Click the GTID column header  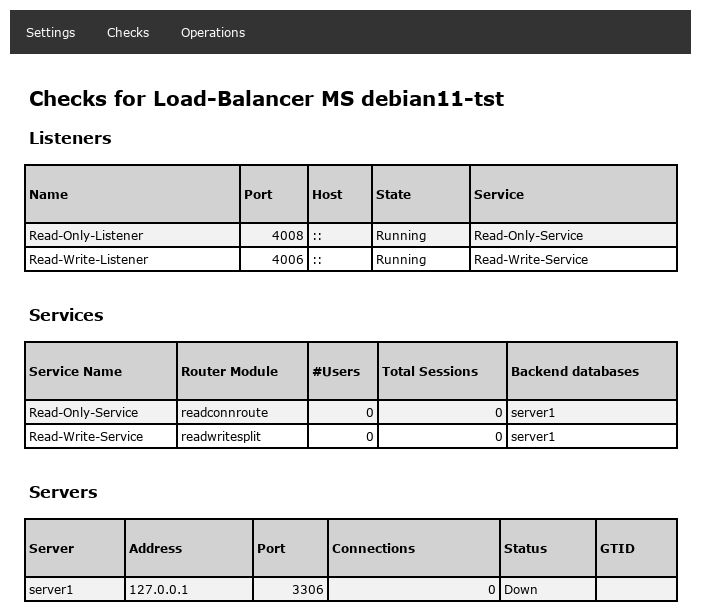click(x=617, y=548)
